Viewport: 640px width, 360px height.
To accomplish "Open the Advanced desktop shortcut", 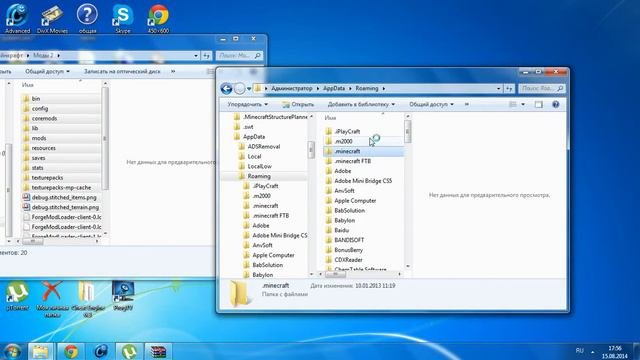I will (x=17, y=18).
